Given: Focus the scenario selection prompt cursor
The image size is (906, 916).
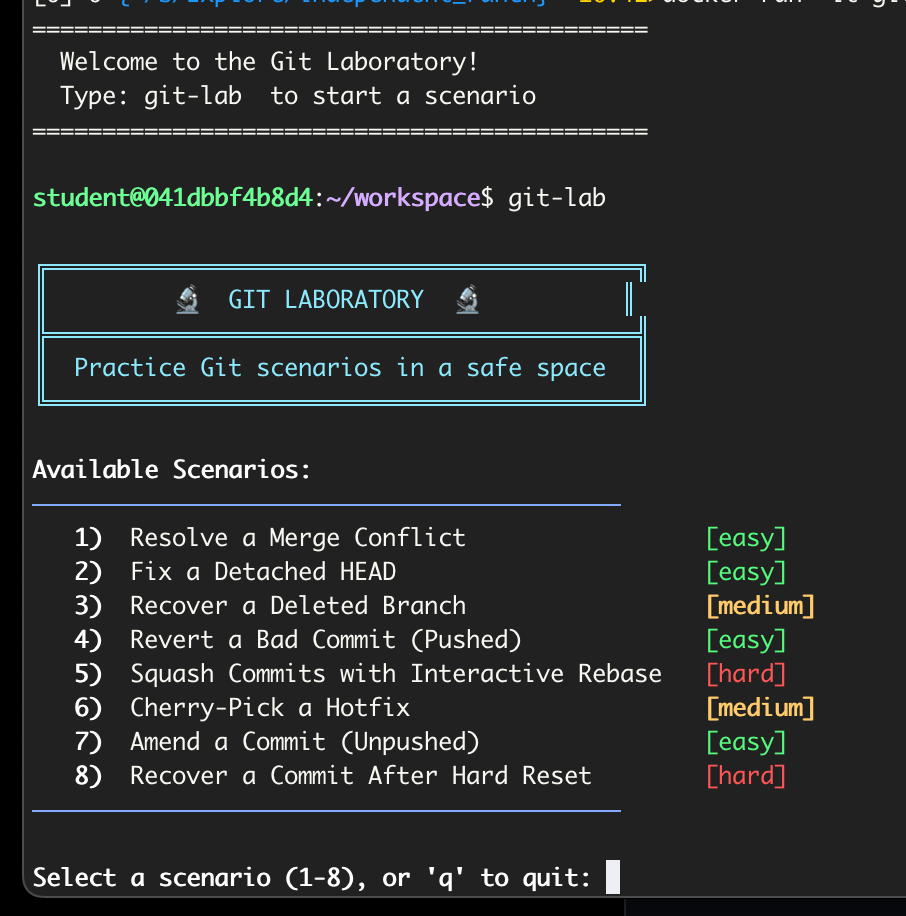Looking at the screenshot, I should pos(613,878).
